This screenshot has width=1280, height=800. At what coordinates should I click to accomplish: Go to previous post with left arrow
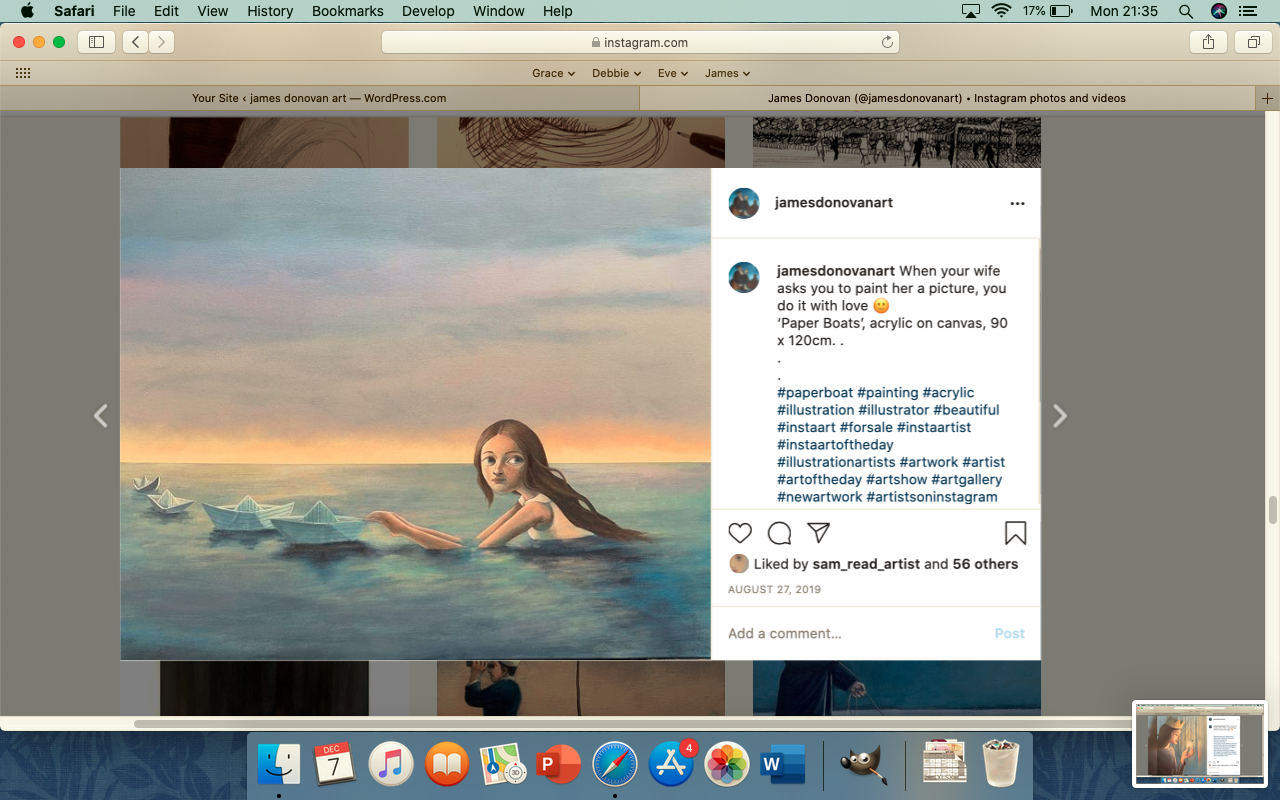click(x=100, y=416)
